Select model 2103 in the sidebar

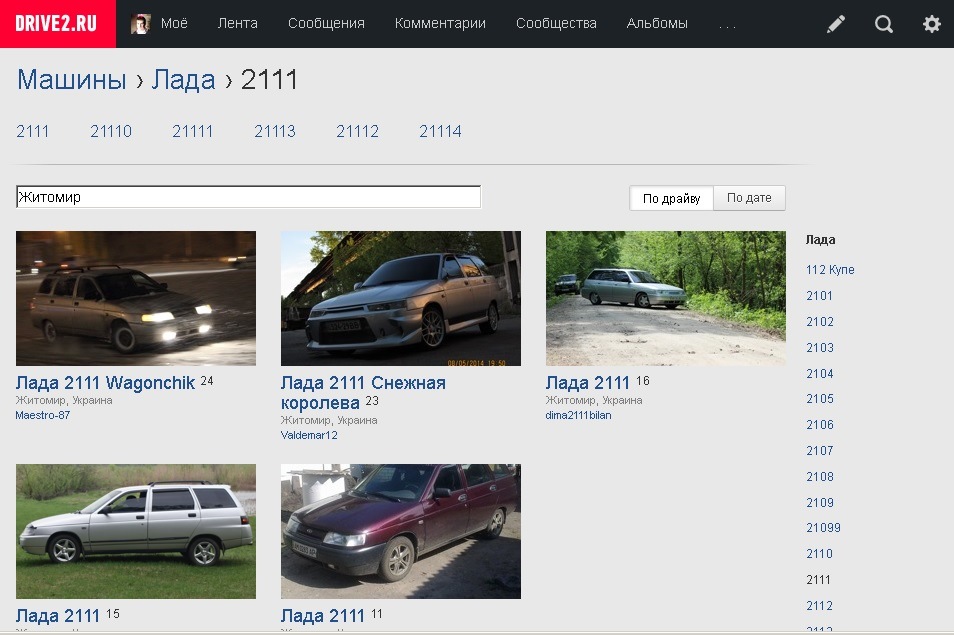pos(820,348)
